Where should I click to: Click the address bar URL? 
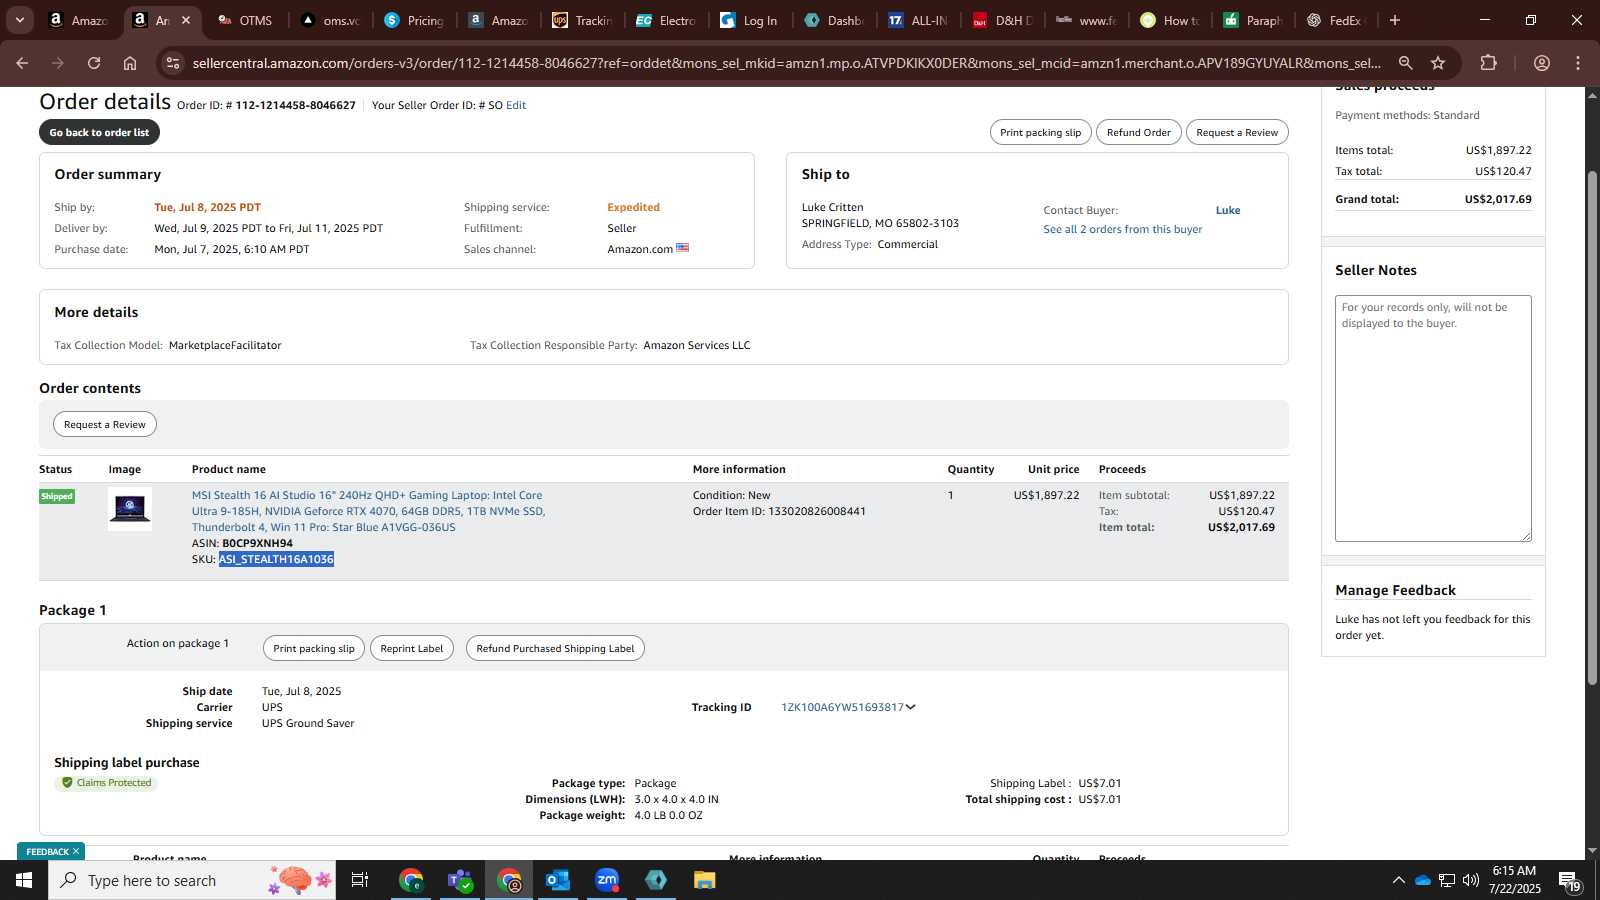(x=786, y=63)
